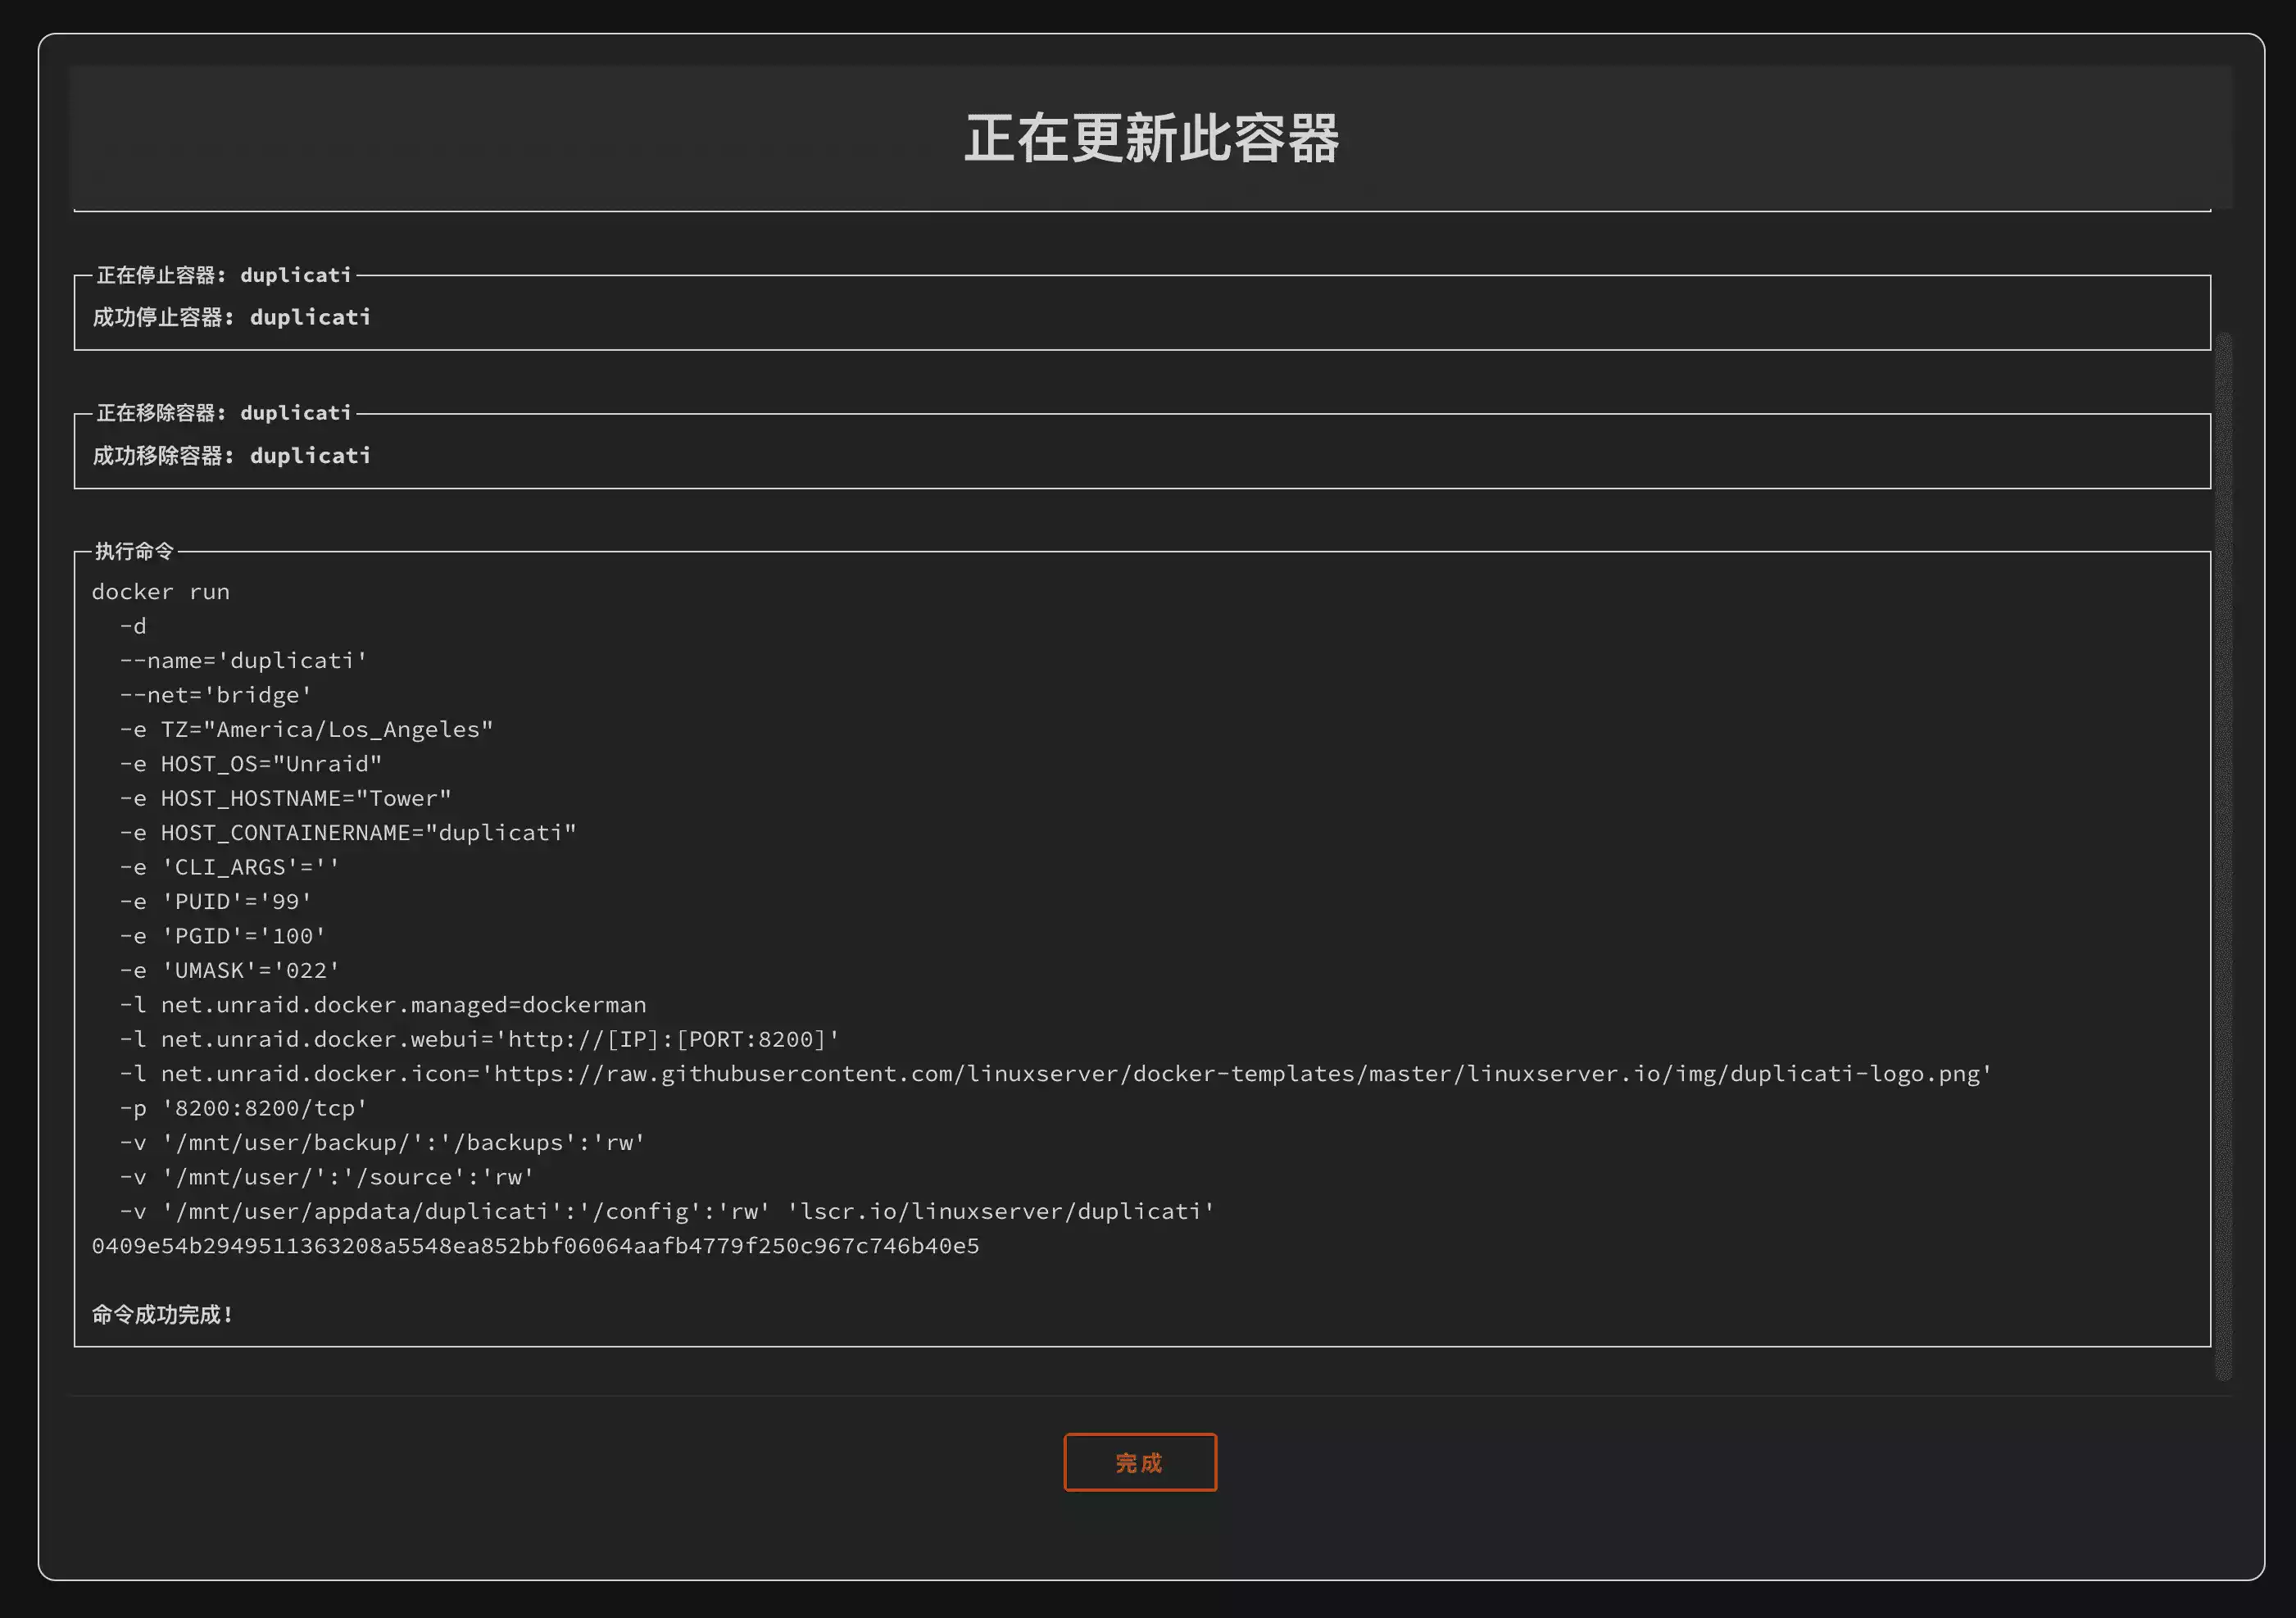Click the --name='duplicati' argument line
Screen dimensions: 2296x1618
point(243,661)
